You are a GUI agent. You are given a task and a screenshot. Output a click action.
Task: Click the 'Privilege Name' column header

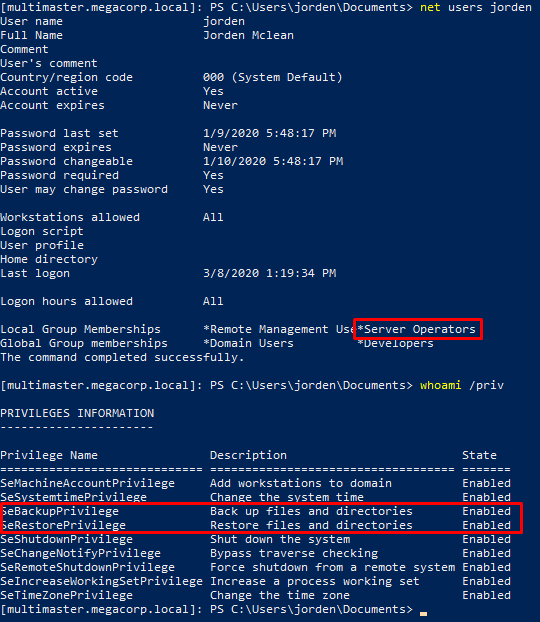coord(49,455)
